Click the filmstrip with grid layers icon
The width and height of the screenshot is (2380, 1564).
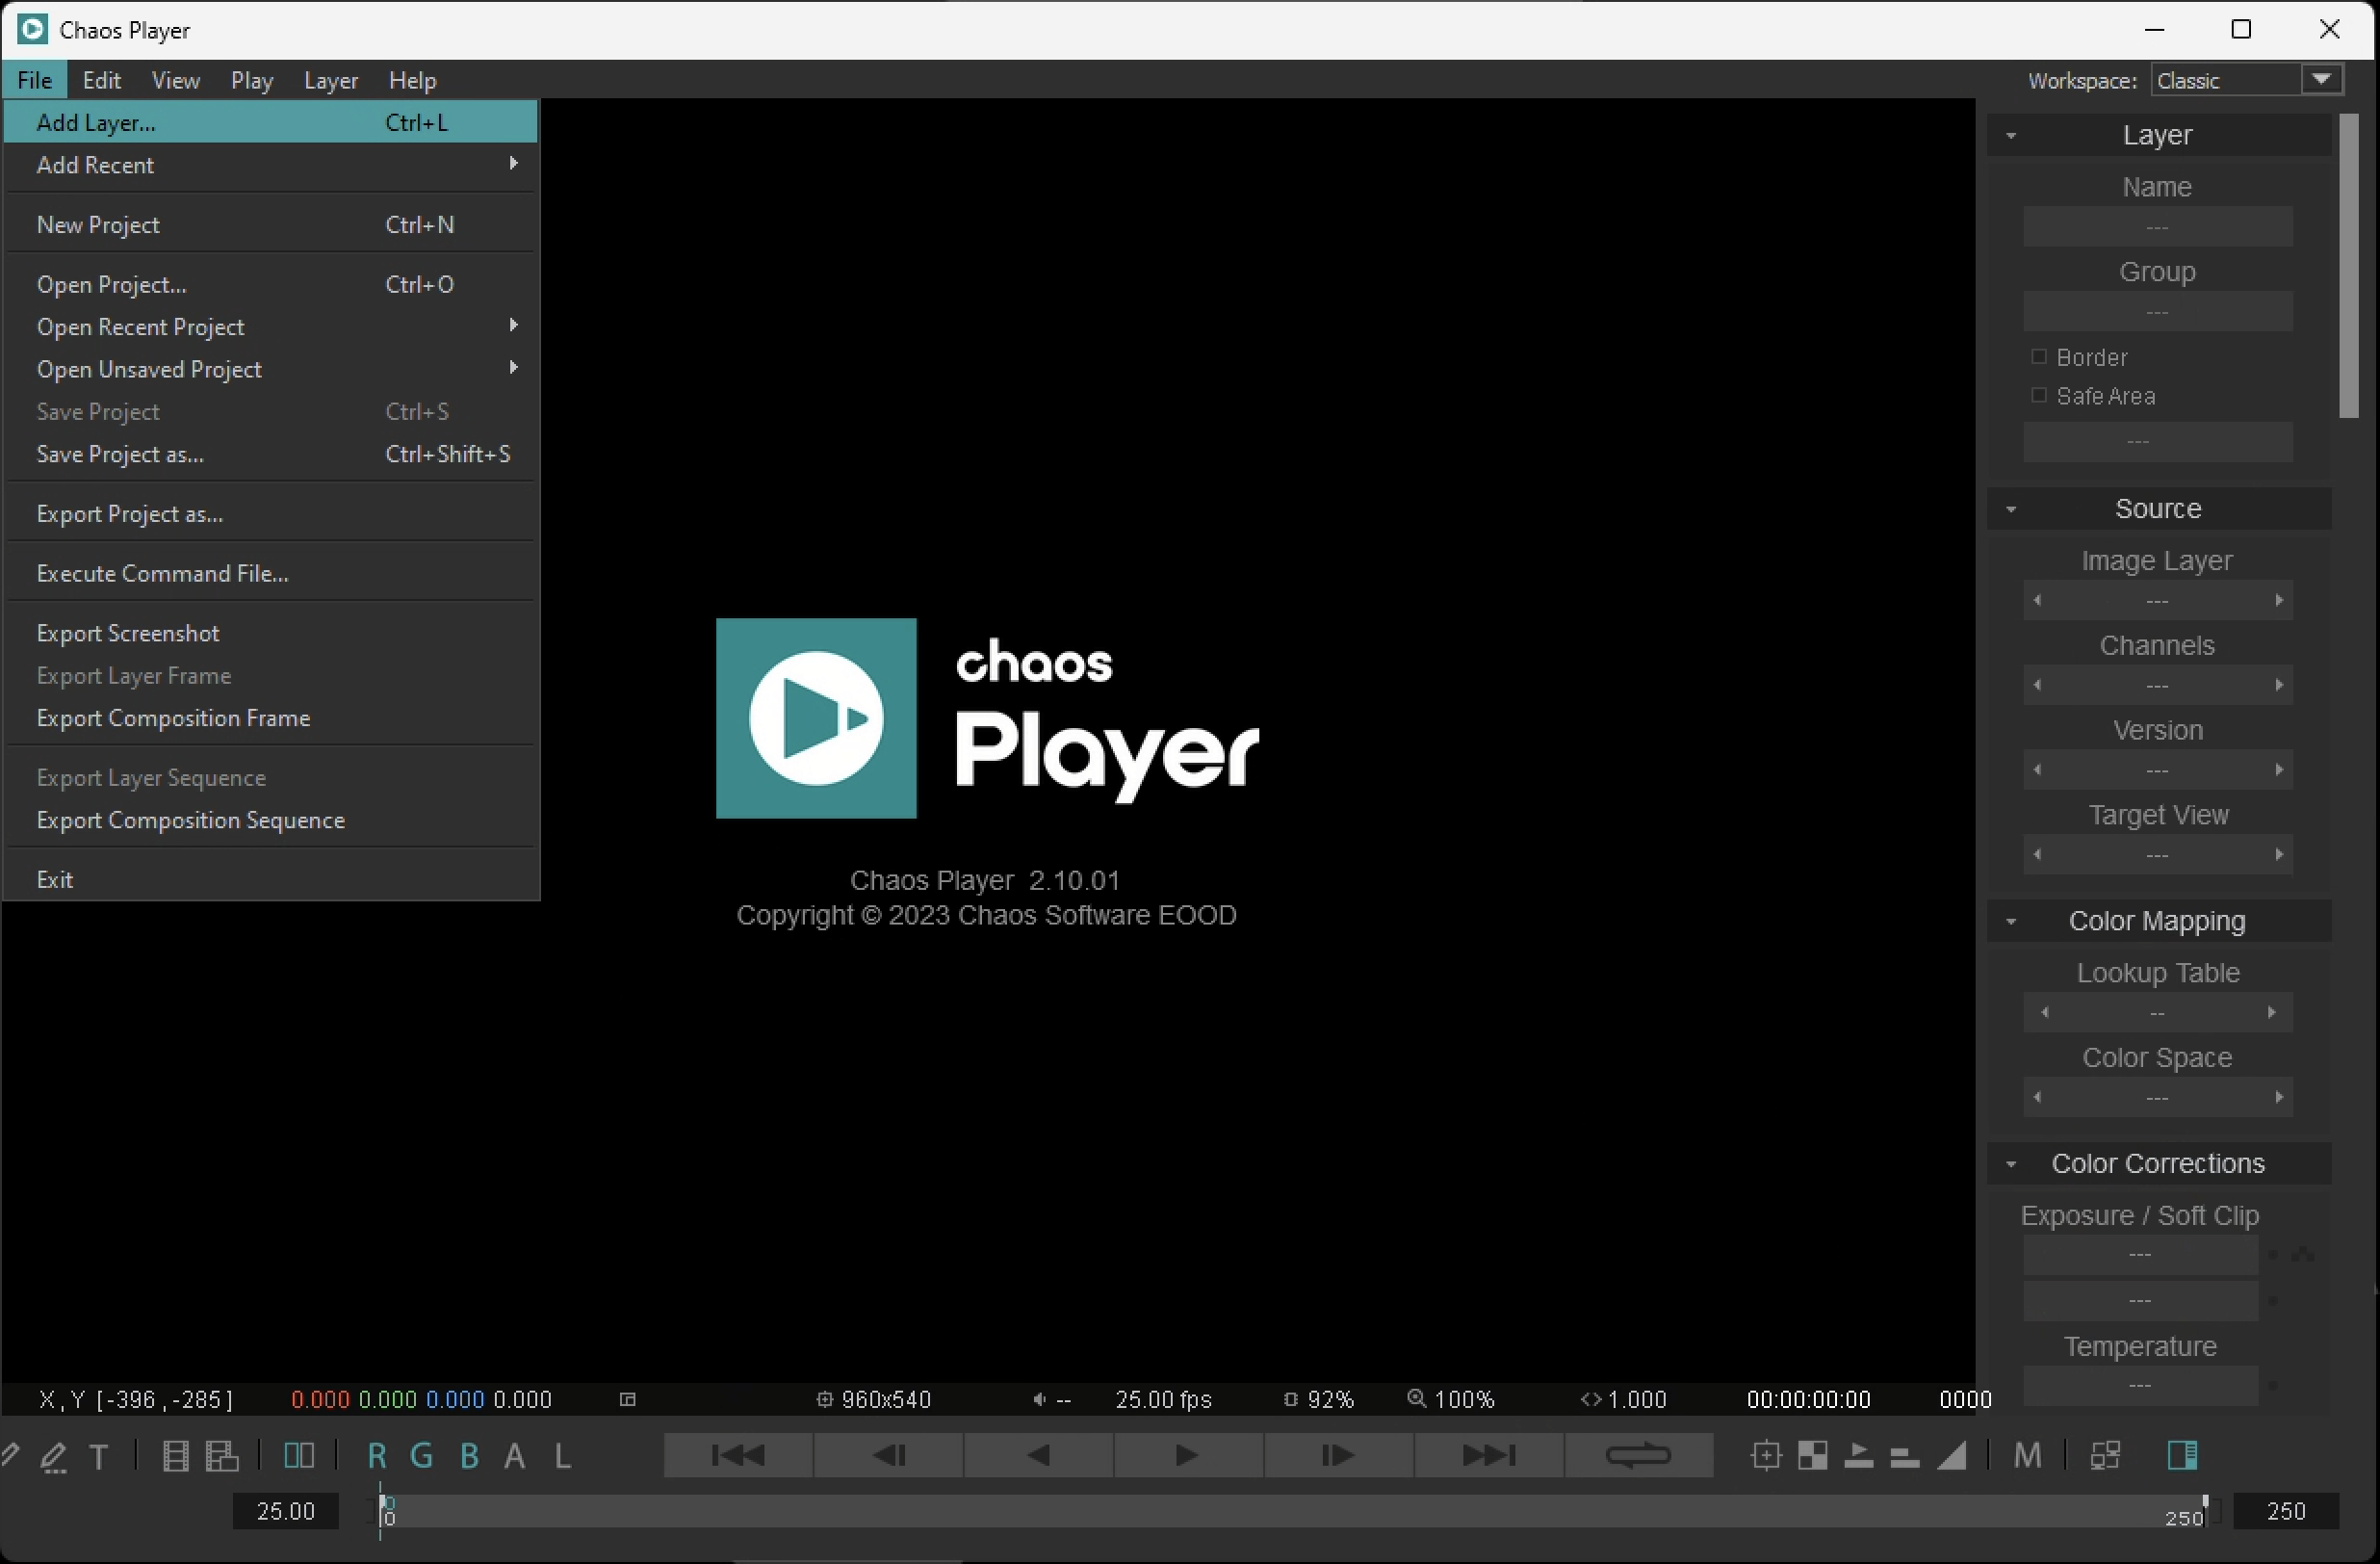tap(222, 1456)
